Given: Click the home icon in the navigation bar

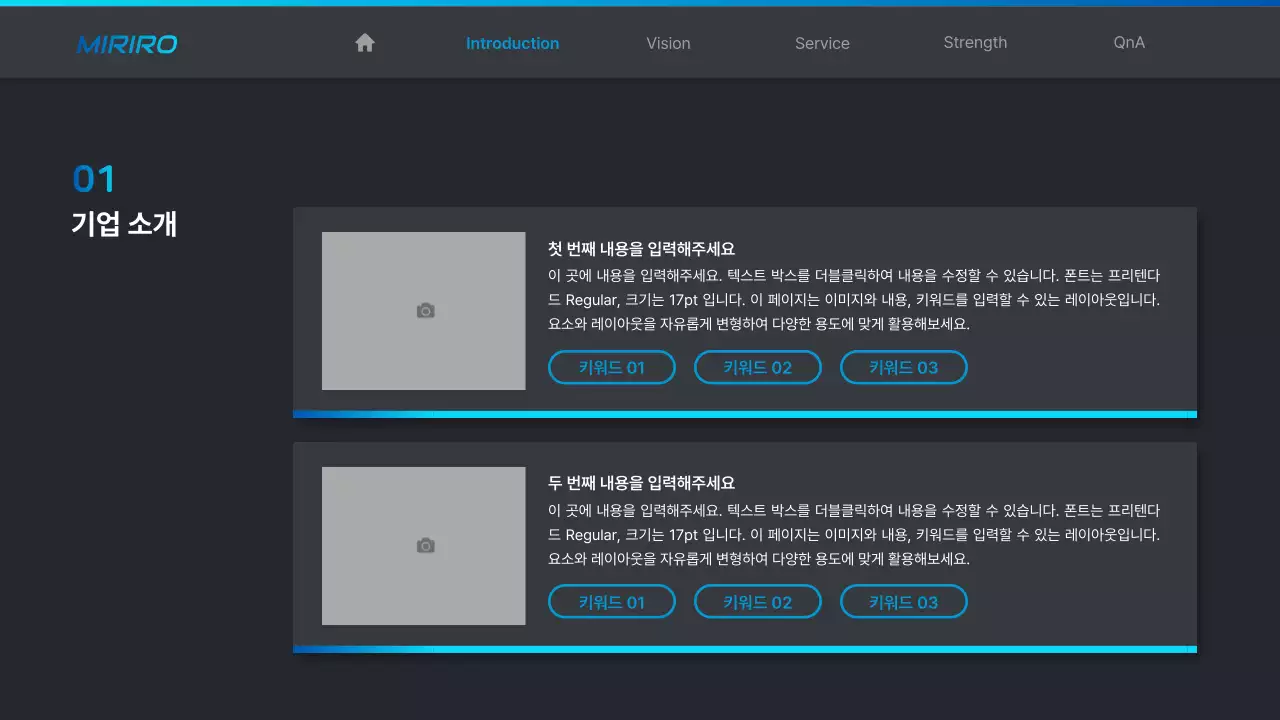Looking at the screenshot, I should [x=364, y=42].
